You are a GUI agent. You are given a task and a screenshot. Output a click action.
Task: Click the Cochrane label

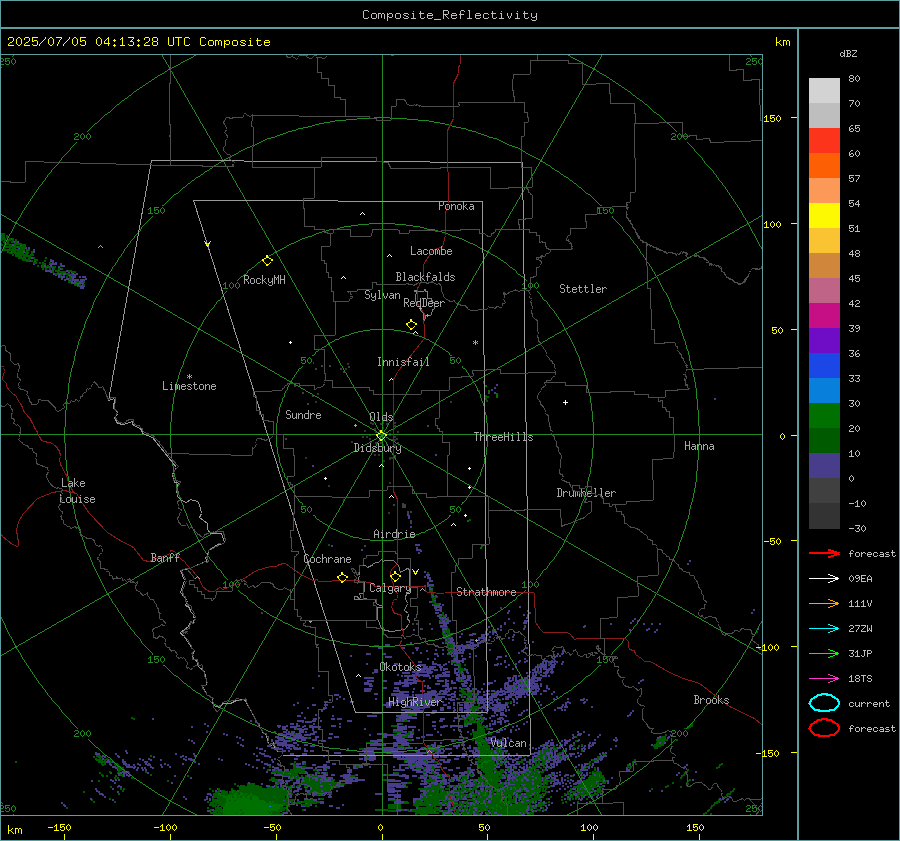[x=327, y=559]
